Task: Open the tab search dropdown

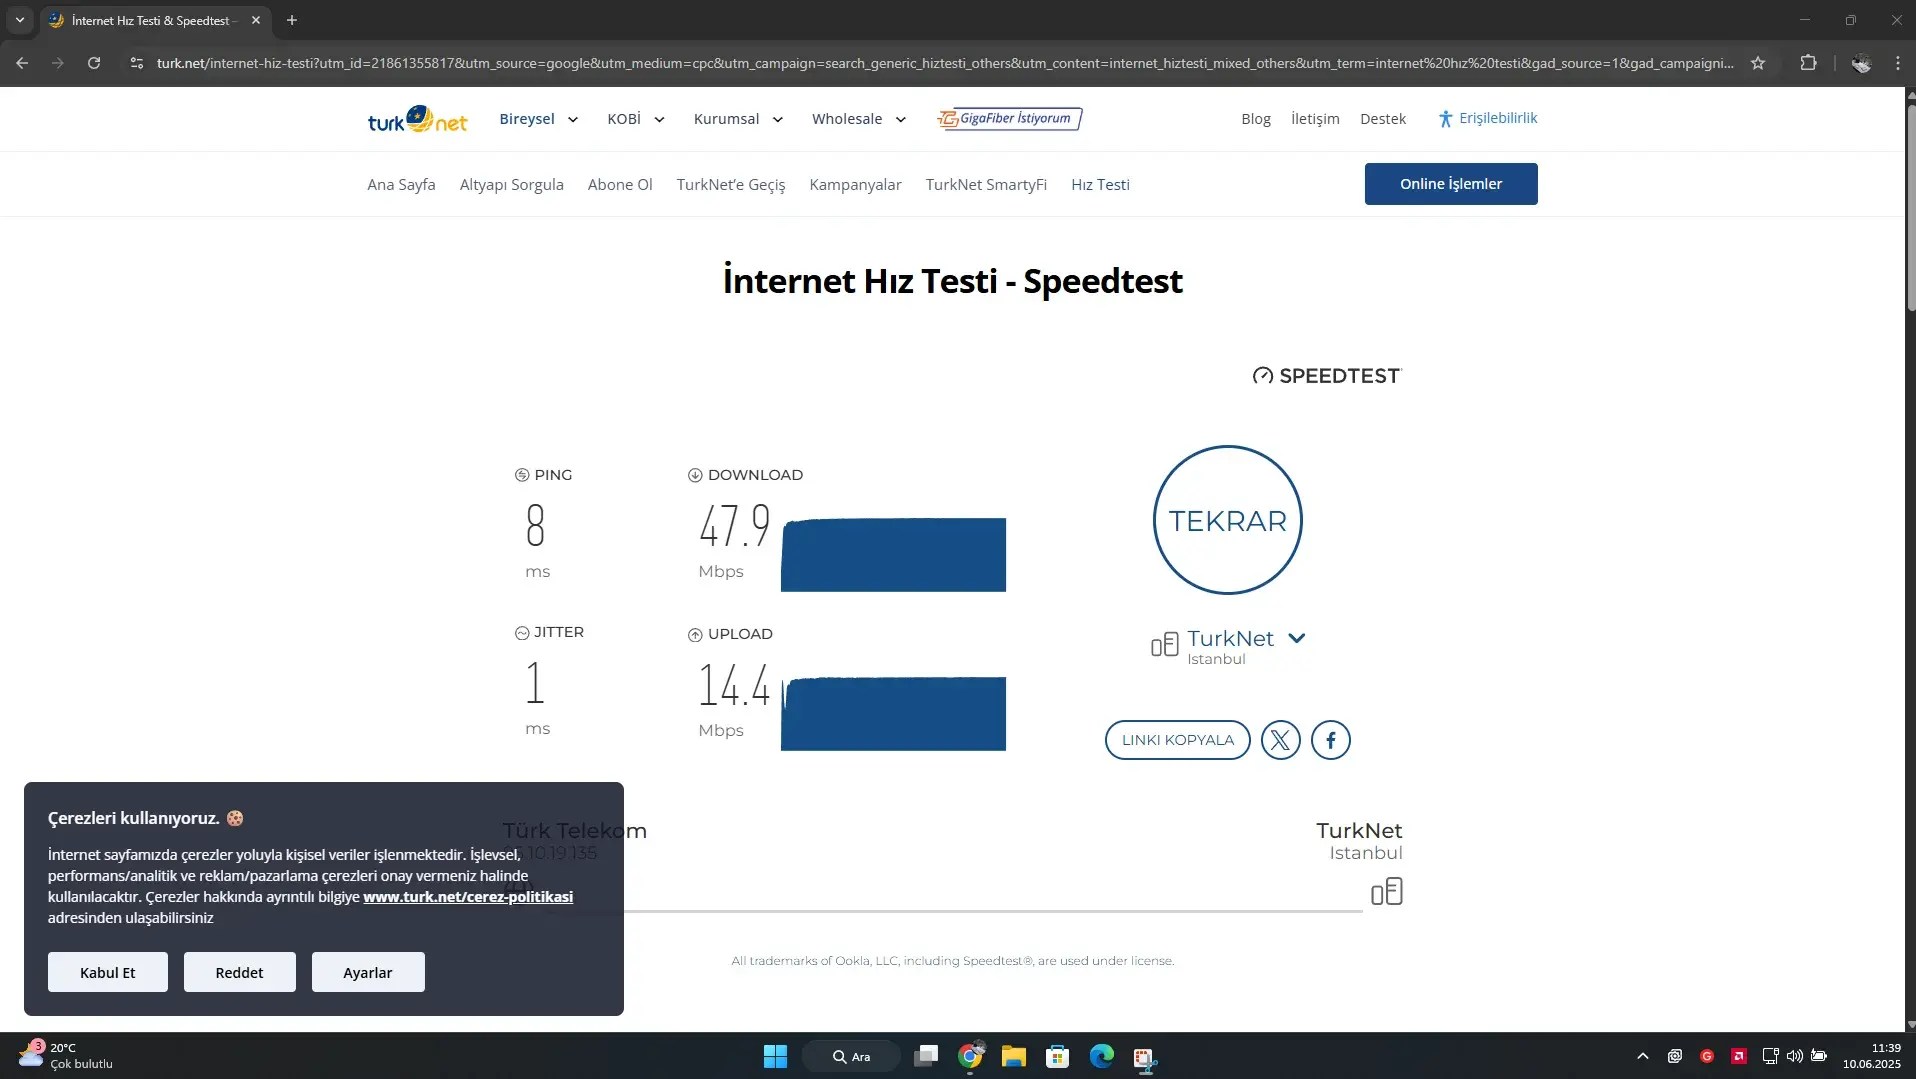Action: click(x=19, y=20)
